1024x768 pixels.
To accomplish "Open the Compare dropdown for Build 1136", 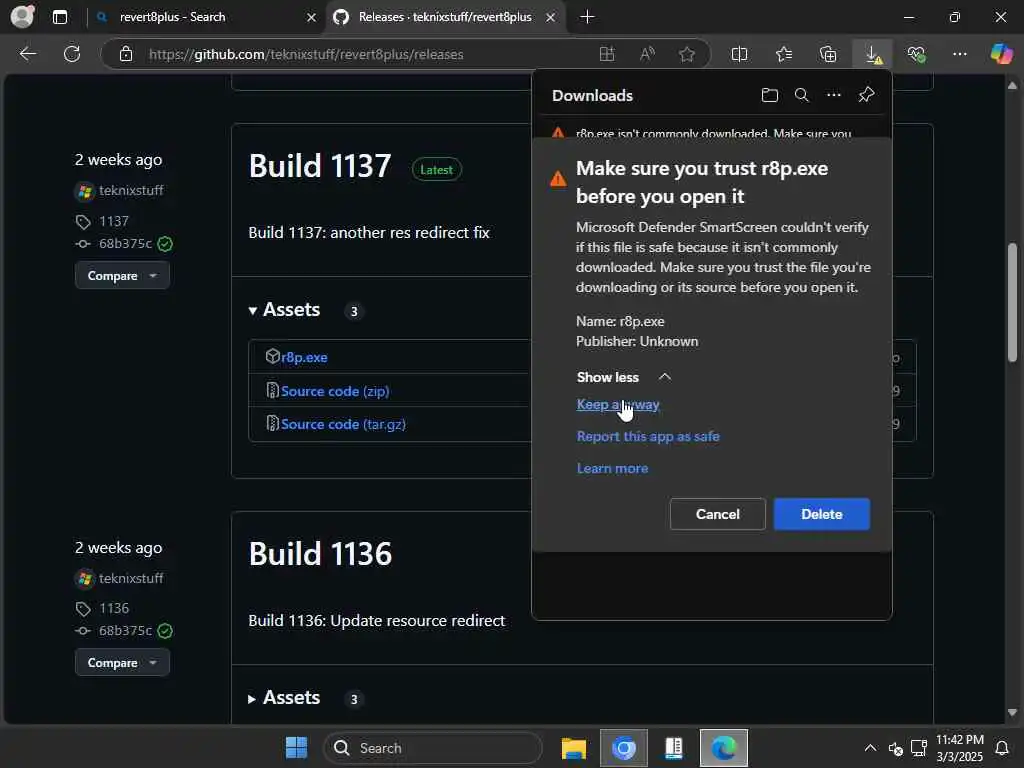I will pyautogui.click(x=122, y=663).
